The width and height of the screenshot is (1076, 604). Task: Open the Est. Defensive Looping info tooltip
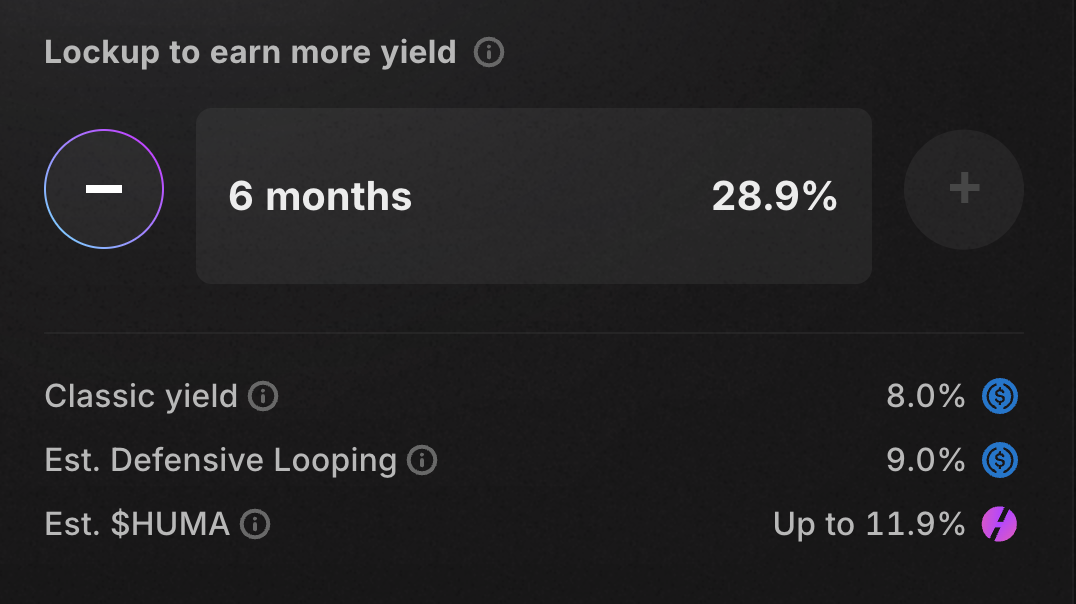tap(421, 462)
